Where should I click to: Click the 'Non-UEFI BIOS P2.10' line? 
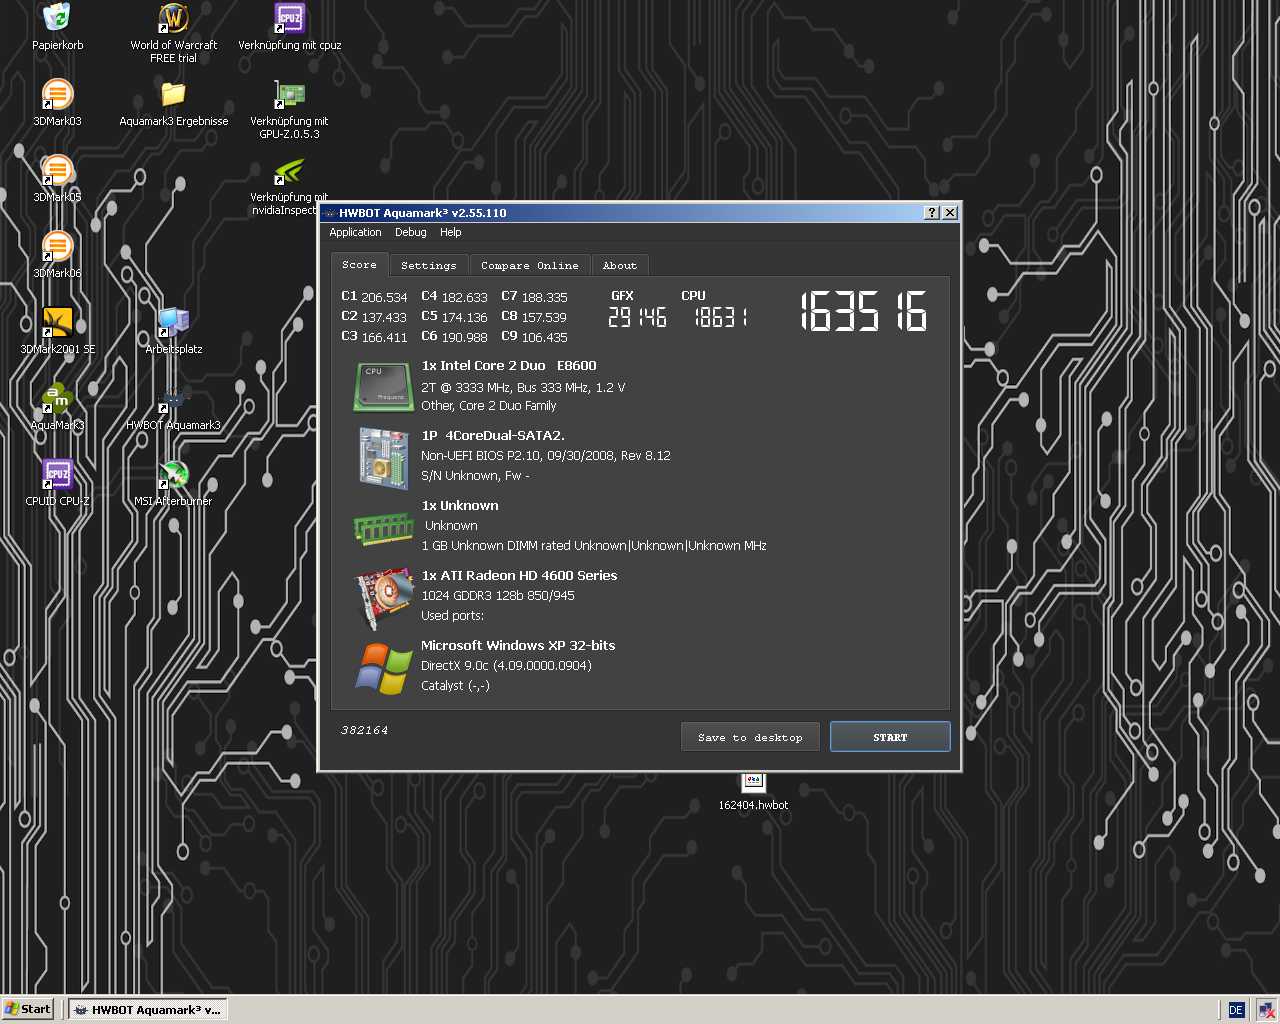coord(546,456)
